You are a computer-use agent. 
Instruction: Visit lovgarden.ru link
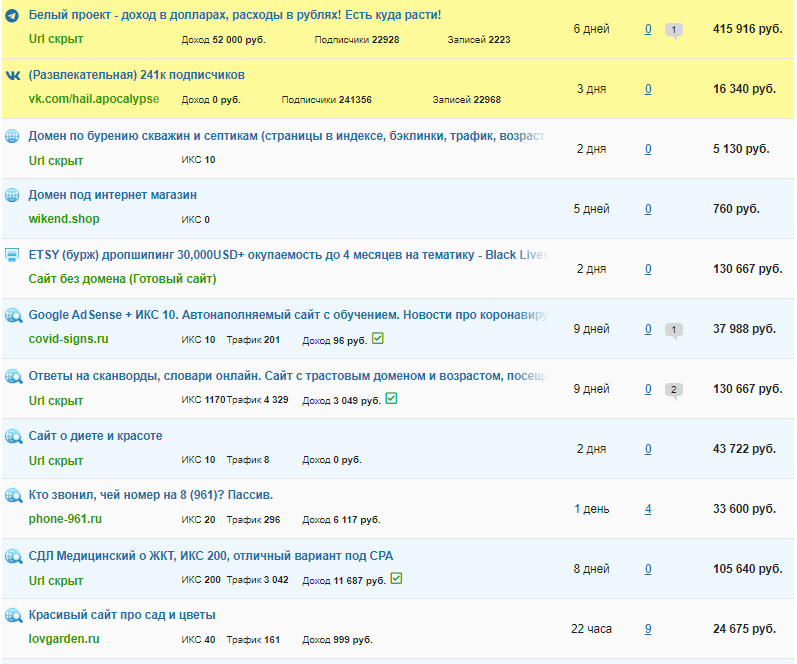click(64, 639)
